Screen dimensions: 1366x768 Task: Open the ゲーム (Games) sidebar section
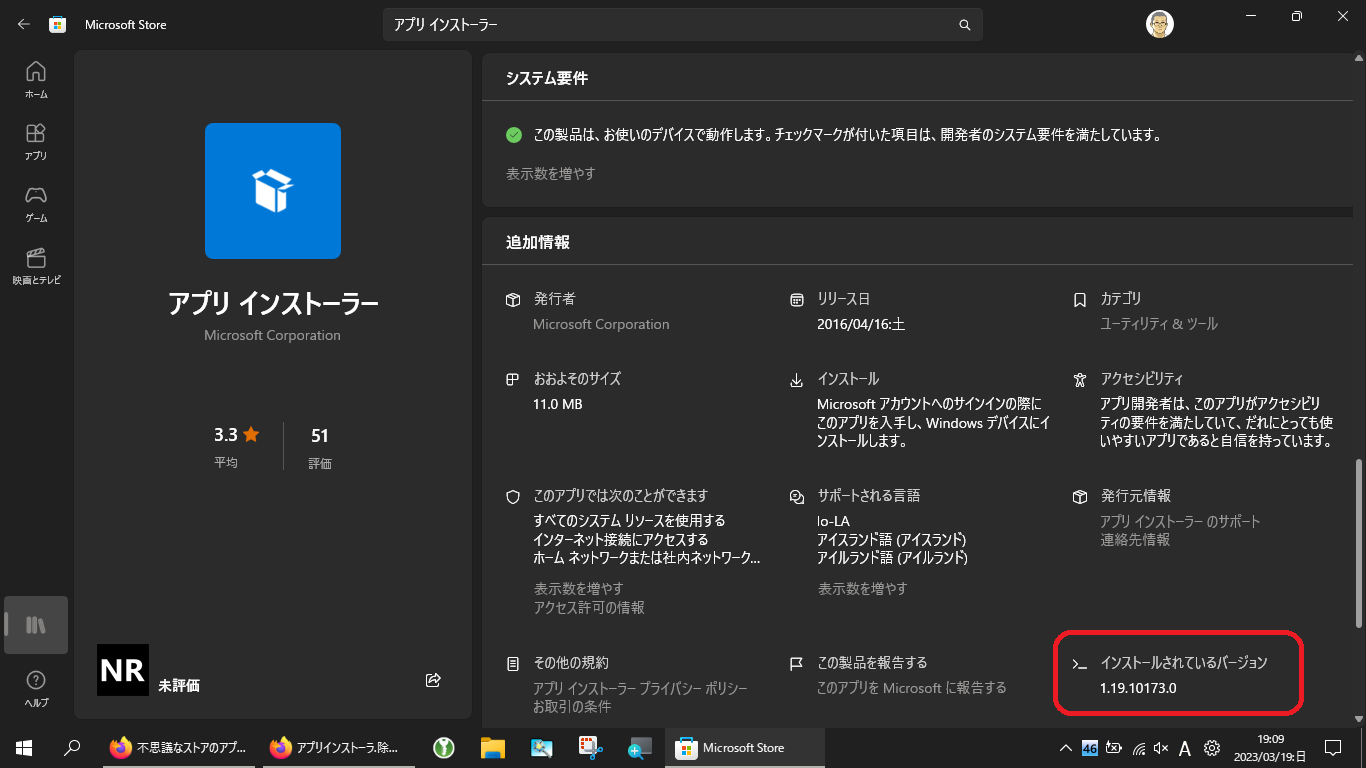[x=36, y=203]
